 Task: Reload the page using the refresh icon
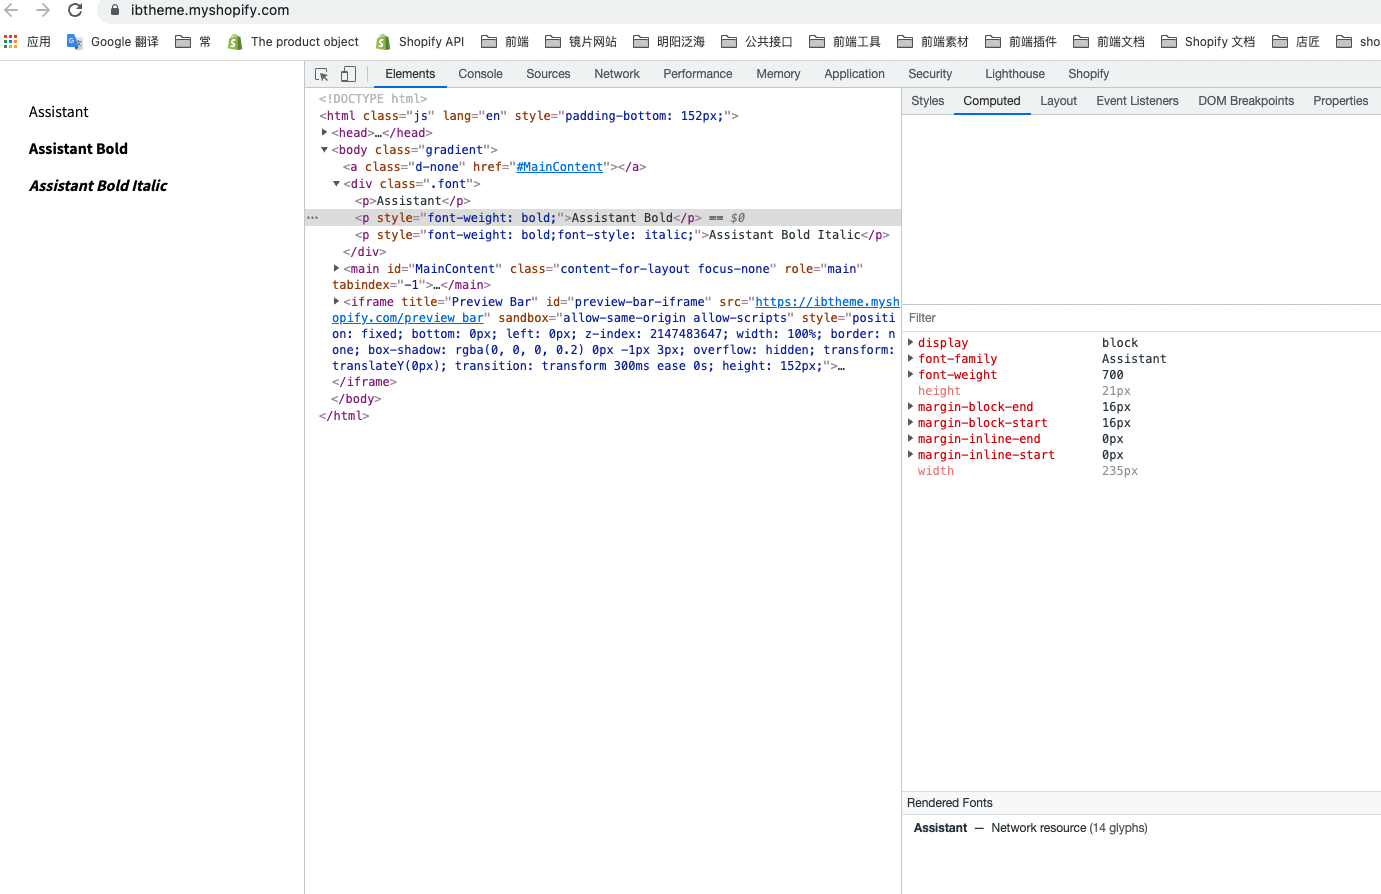(75, 10)
